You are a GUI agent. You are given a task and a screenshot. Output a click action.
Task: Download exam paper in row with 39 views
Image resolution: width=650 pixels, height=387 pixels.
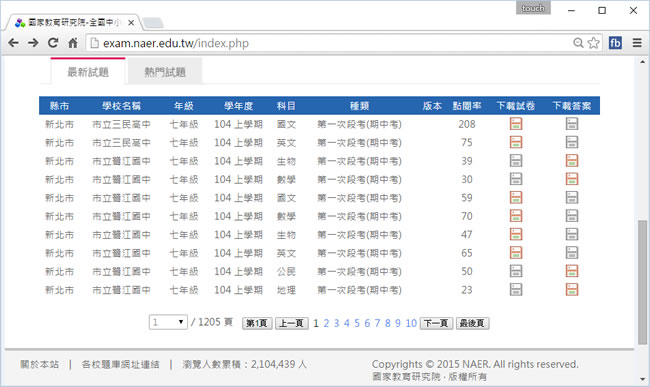[516, 160]
